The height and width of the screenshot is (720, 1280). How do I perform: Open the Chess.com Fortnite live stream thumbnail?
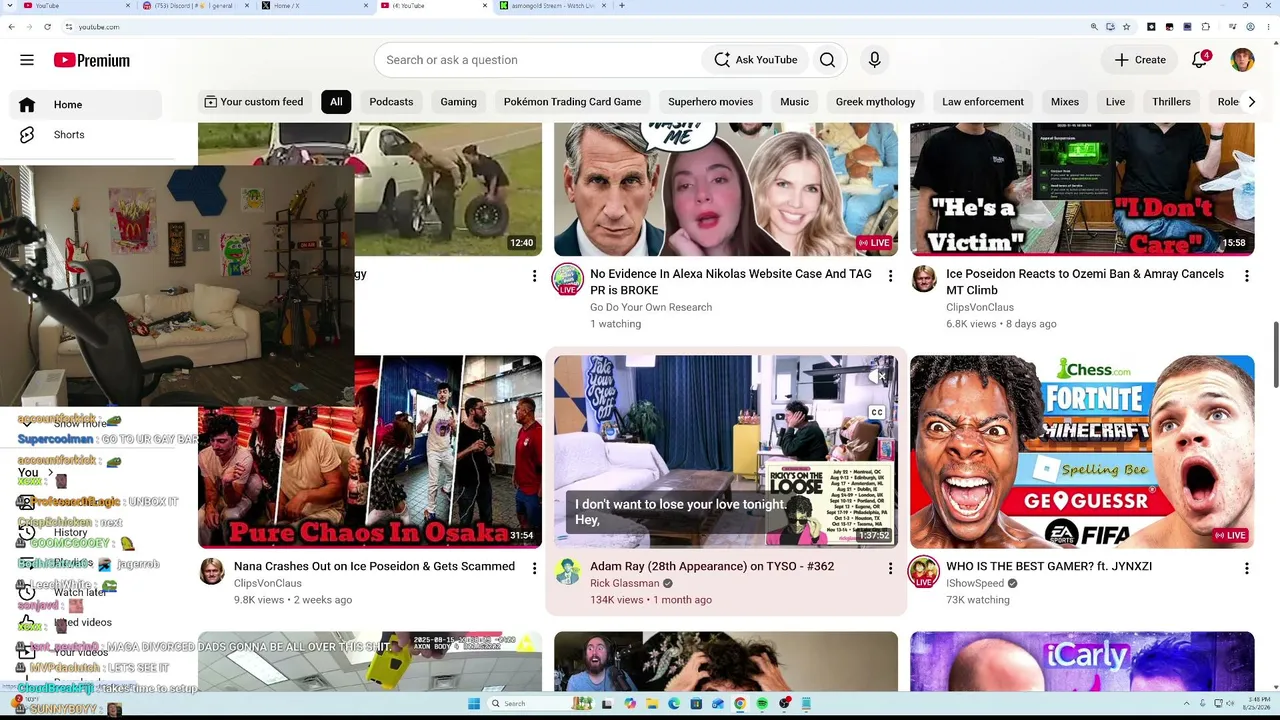(1082, 452)
